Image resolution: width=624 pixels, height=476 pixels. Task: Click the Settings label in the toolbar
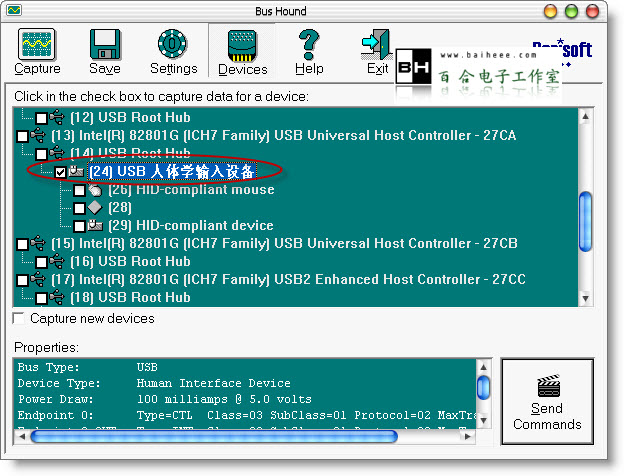[x=174, y=69]
